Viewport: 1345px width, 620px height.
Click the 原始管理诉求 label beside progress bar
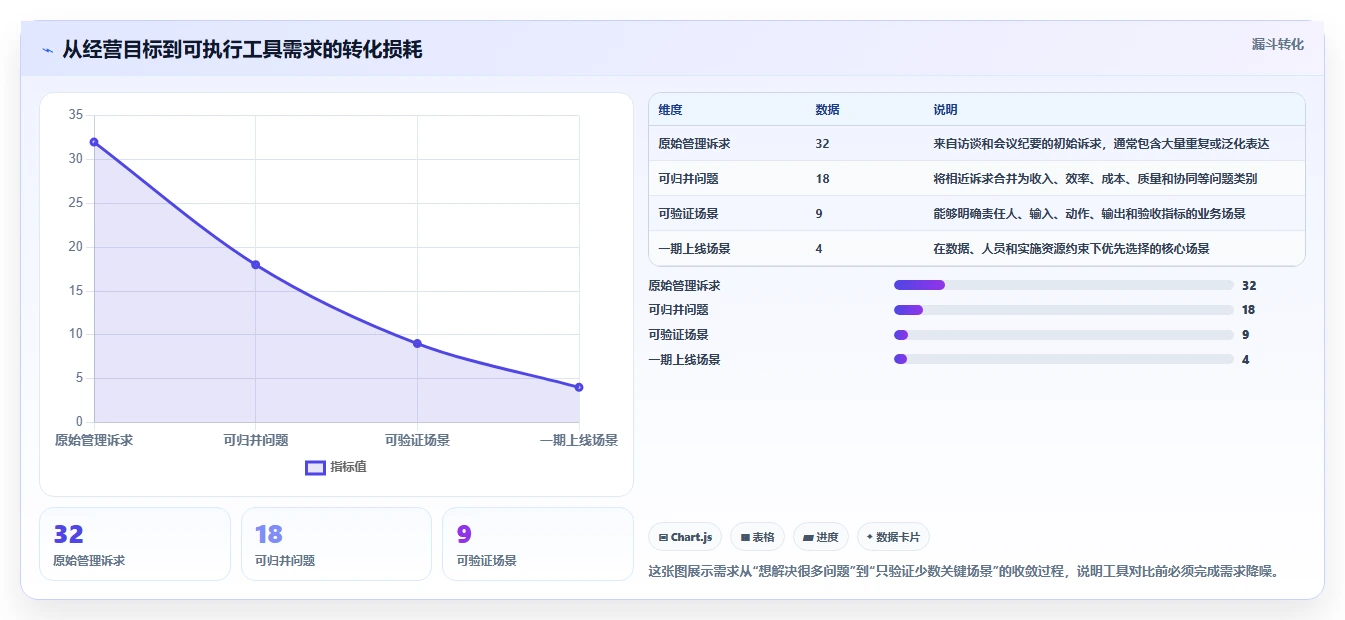pos(684,285)
